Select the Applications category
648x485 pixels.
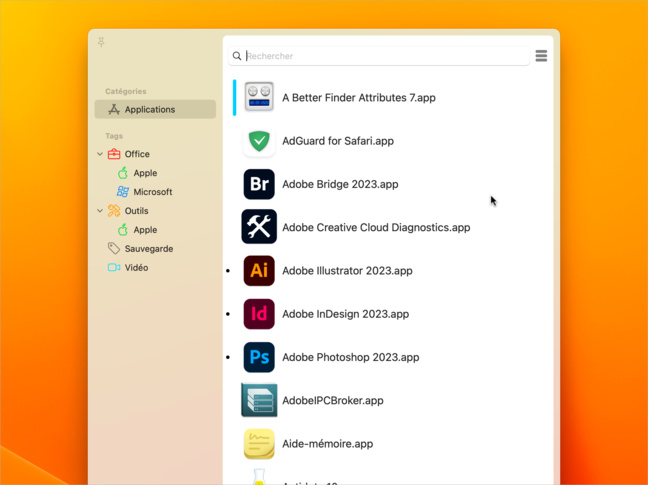coord(155,109)
